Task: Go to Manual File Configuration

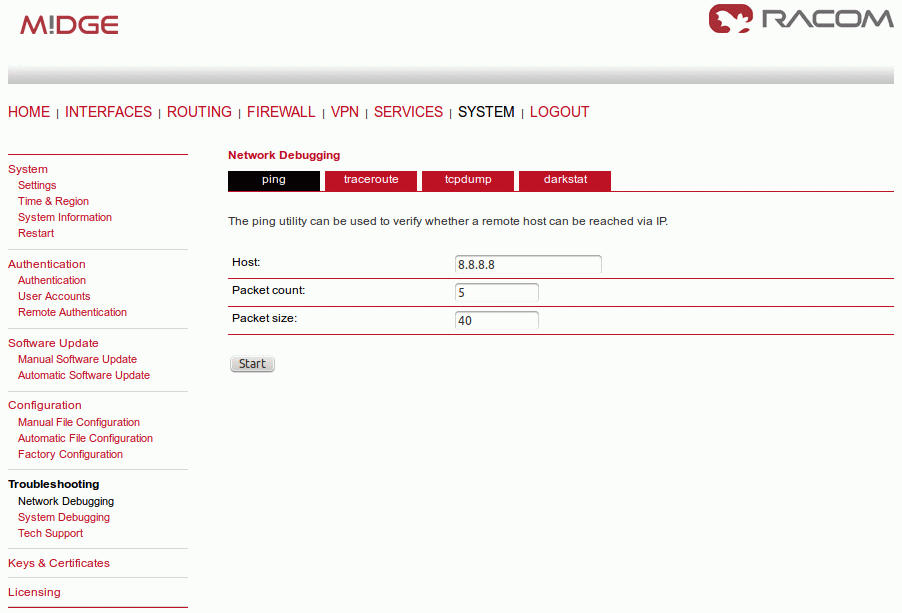Action: [x=79, y=422]
